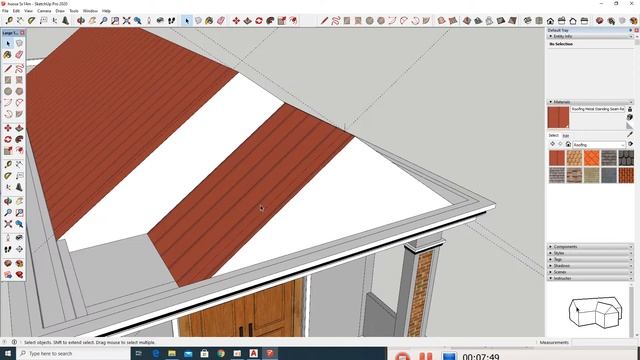640x360 pixels.
Task: Expand the Tags panel
Action: click(590, 259)
